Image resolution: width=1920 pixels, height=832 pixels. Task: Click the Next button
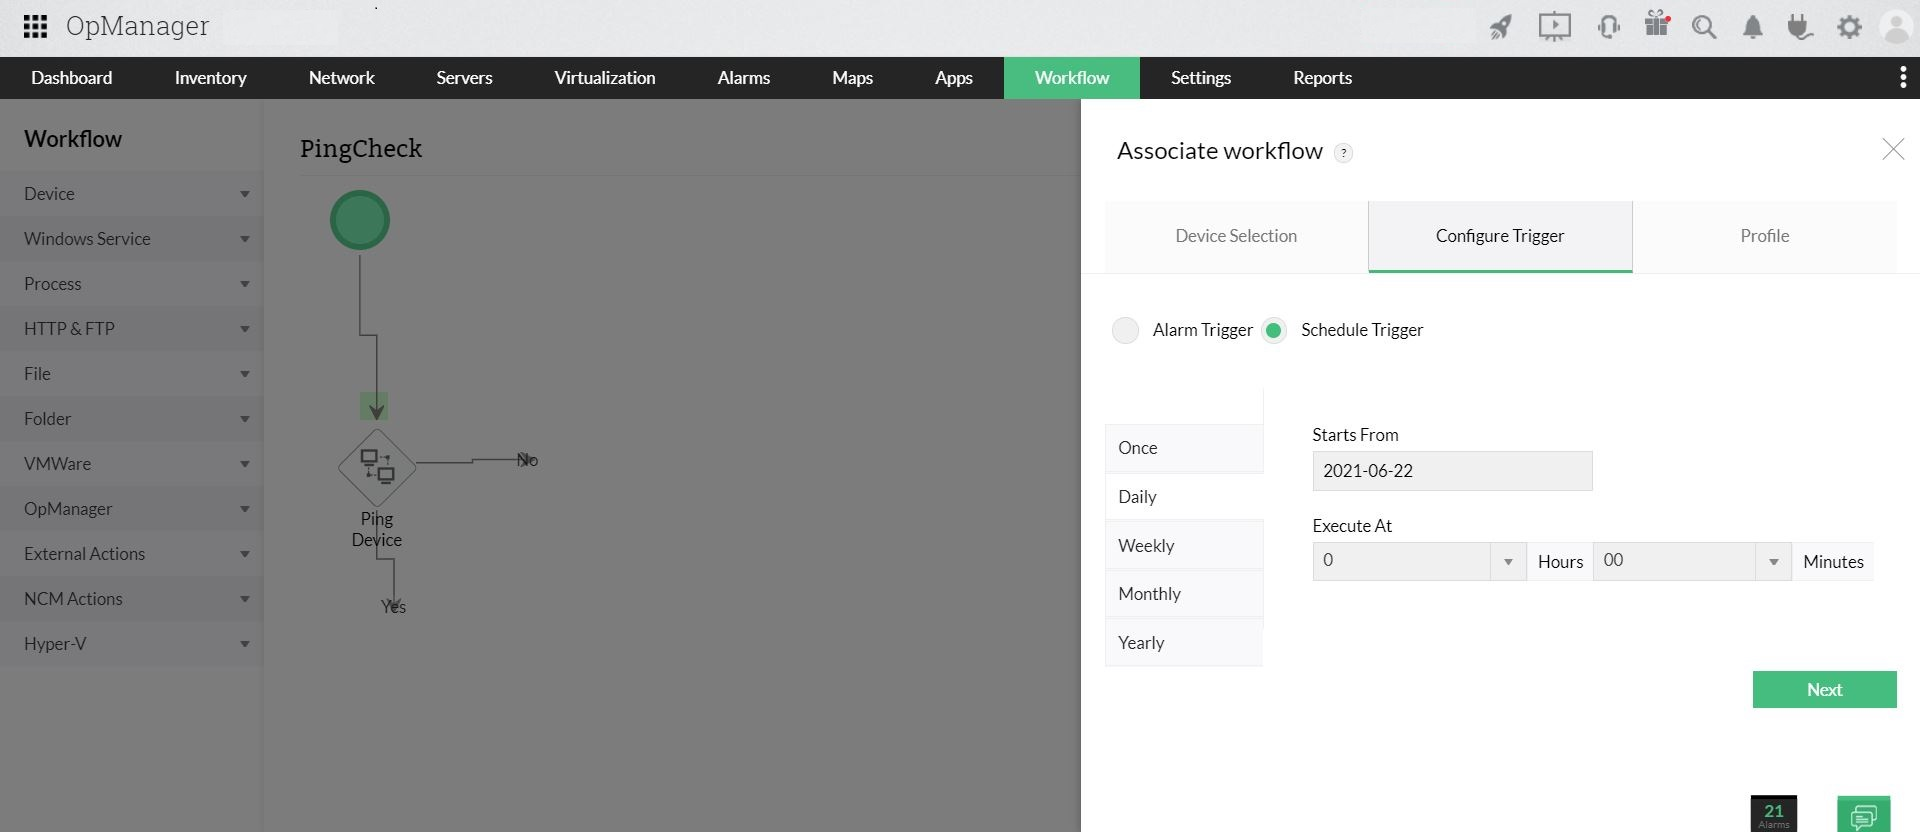1825,690
